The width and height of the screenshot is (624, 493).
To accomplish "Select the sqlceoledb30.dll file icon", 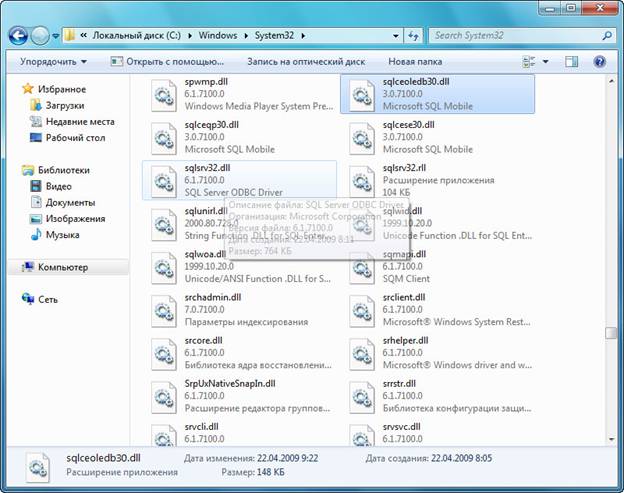I will (362, 95).
